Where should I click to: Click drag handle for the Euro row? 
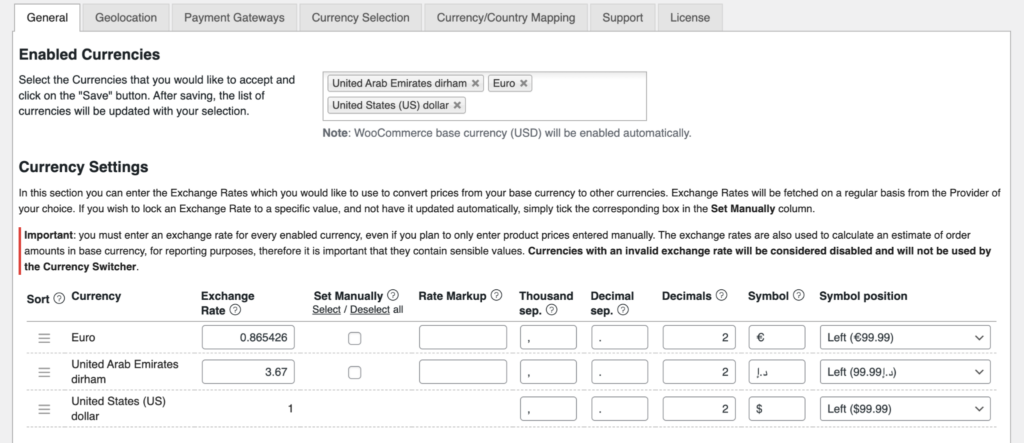tap(44, 339)
